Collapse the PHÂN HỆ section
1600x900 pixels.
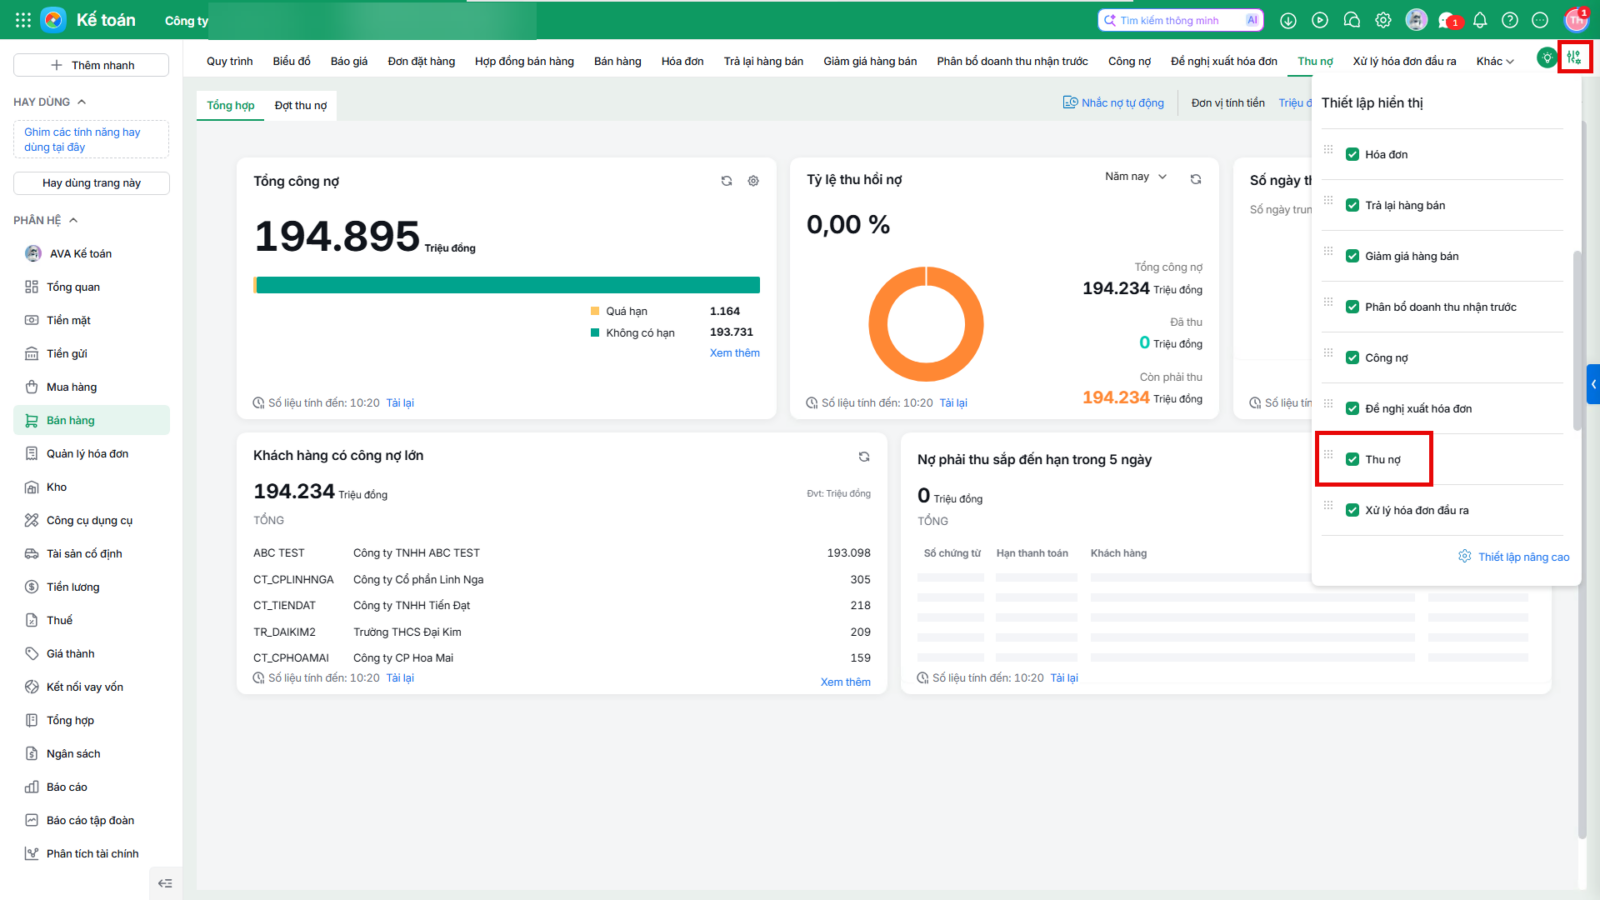point(73,220)
